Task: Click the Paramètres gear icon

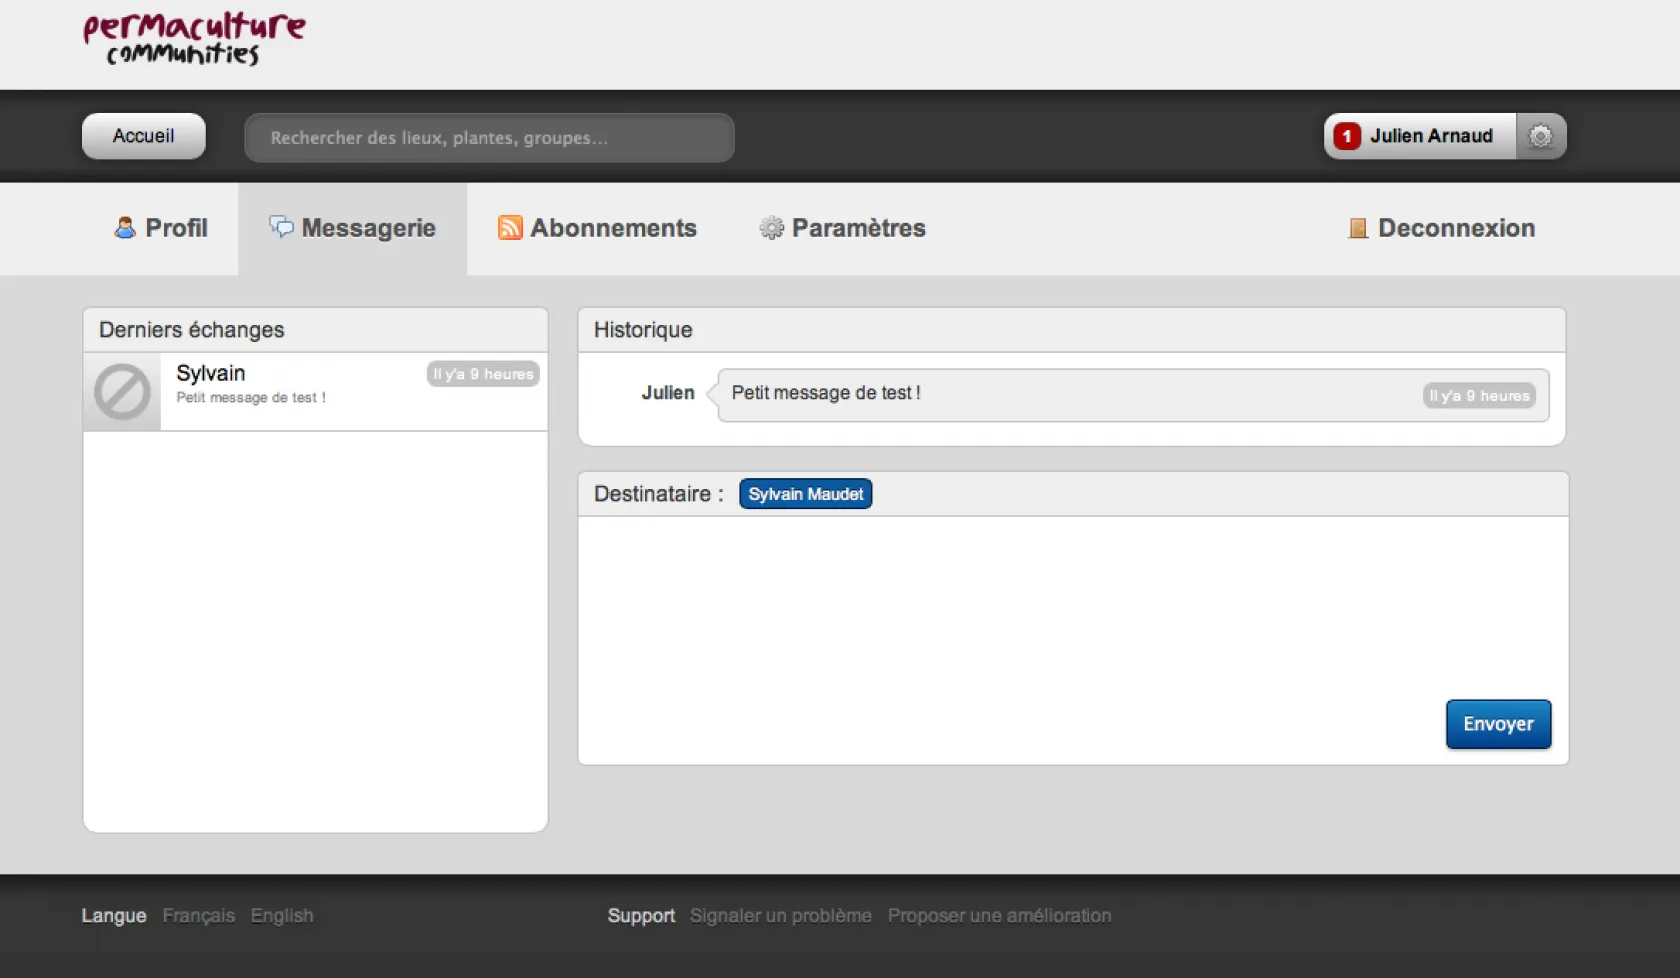Action: coord(771,228)
